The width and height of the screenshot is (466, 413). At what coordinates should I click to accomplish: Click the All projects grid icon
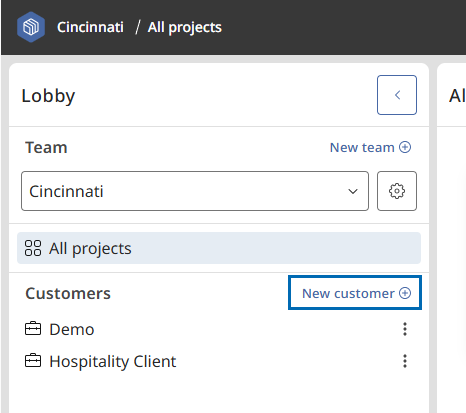(33, 248)
